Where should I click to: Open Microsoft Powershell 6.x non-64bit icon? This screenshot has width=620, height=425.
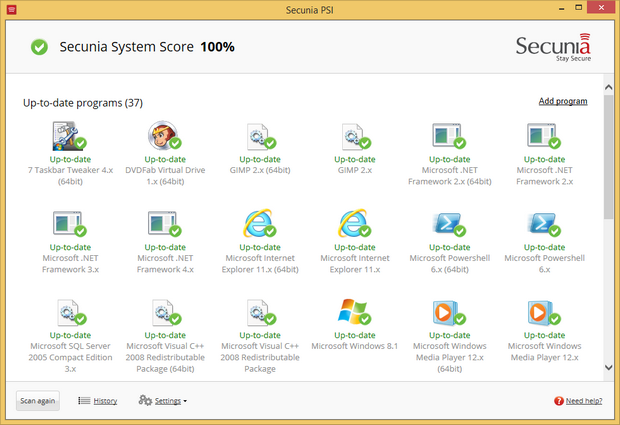(x=544, y=224)
